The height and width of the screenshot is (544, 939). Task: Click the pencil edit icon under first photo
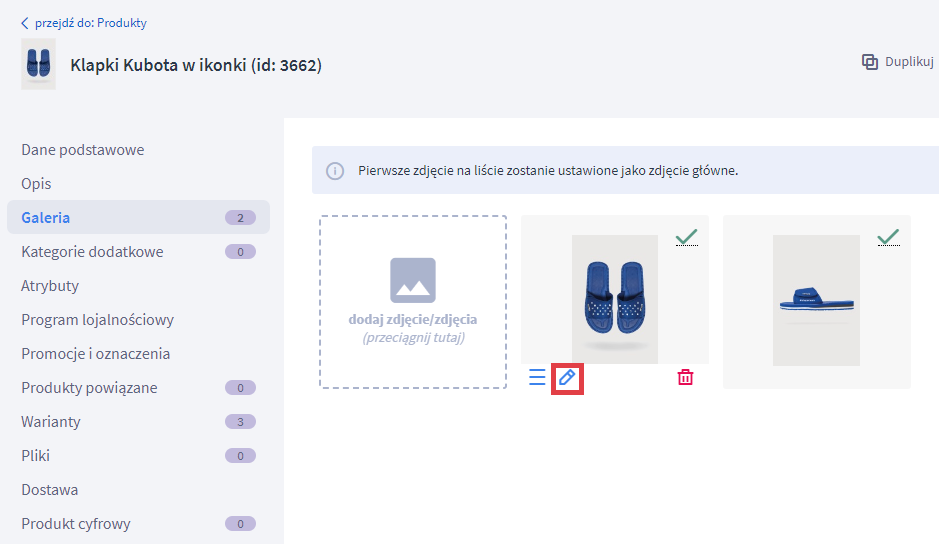567,378
